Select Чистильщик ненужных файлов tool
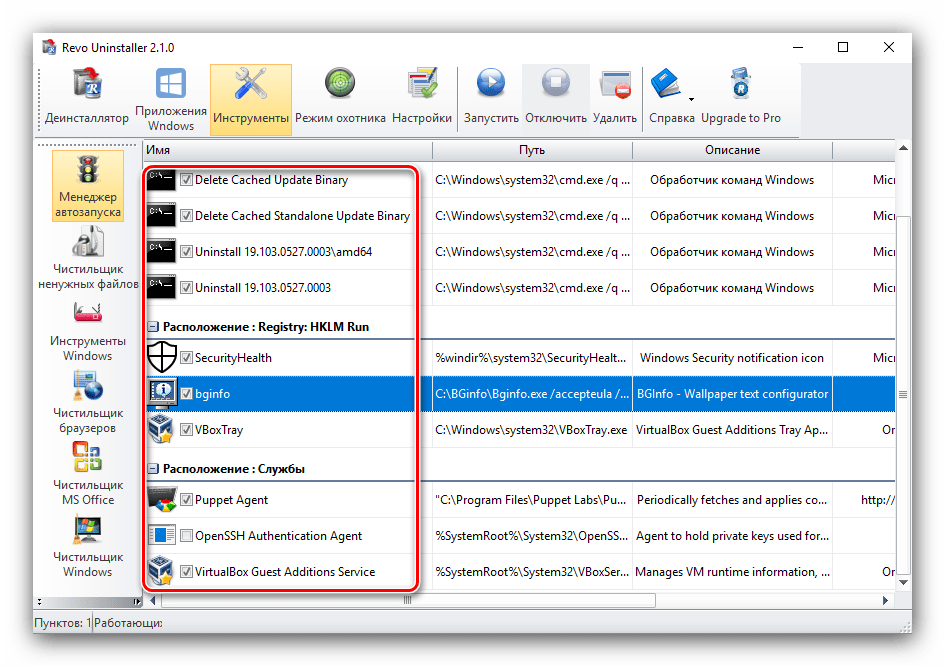This screenshot has height=667, width=945. (88, 259)
